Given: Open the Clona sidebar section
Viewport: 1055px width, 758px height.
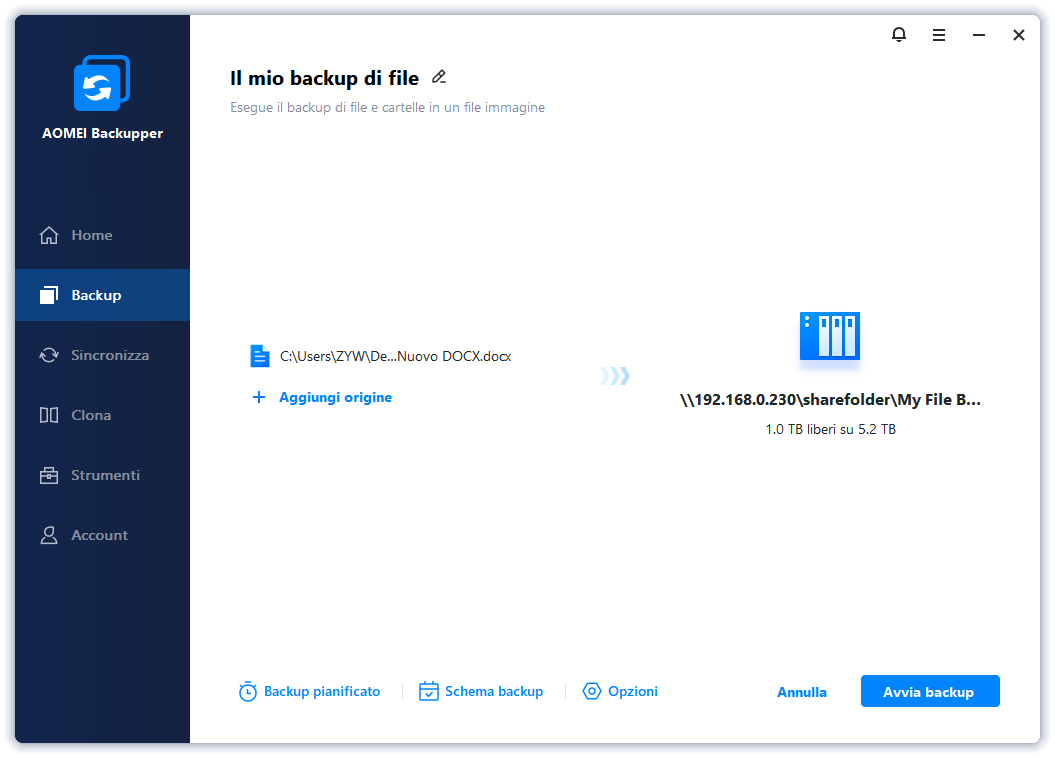Looking at the screenshot, I should [91, 415].
